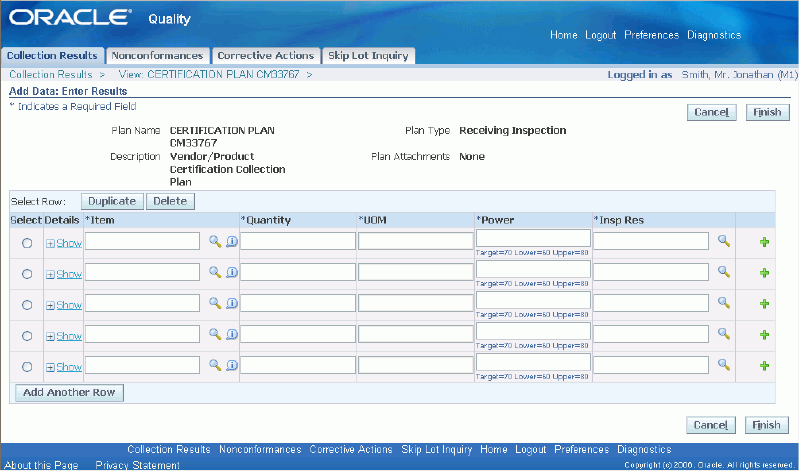Viewport: 799px width, 471px height.
Task: Click Item info icon in third row
Action: click(x=232, y=304)
